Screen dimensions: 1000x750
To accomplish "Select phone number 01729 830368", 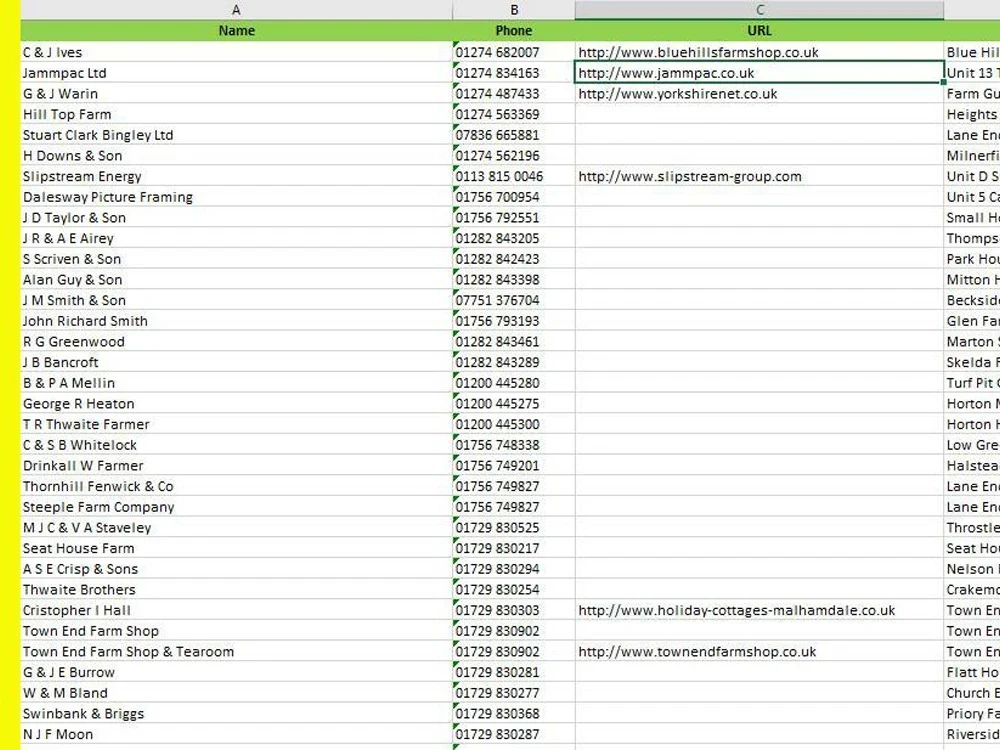I will (x=513, y=714).
